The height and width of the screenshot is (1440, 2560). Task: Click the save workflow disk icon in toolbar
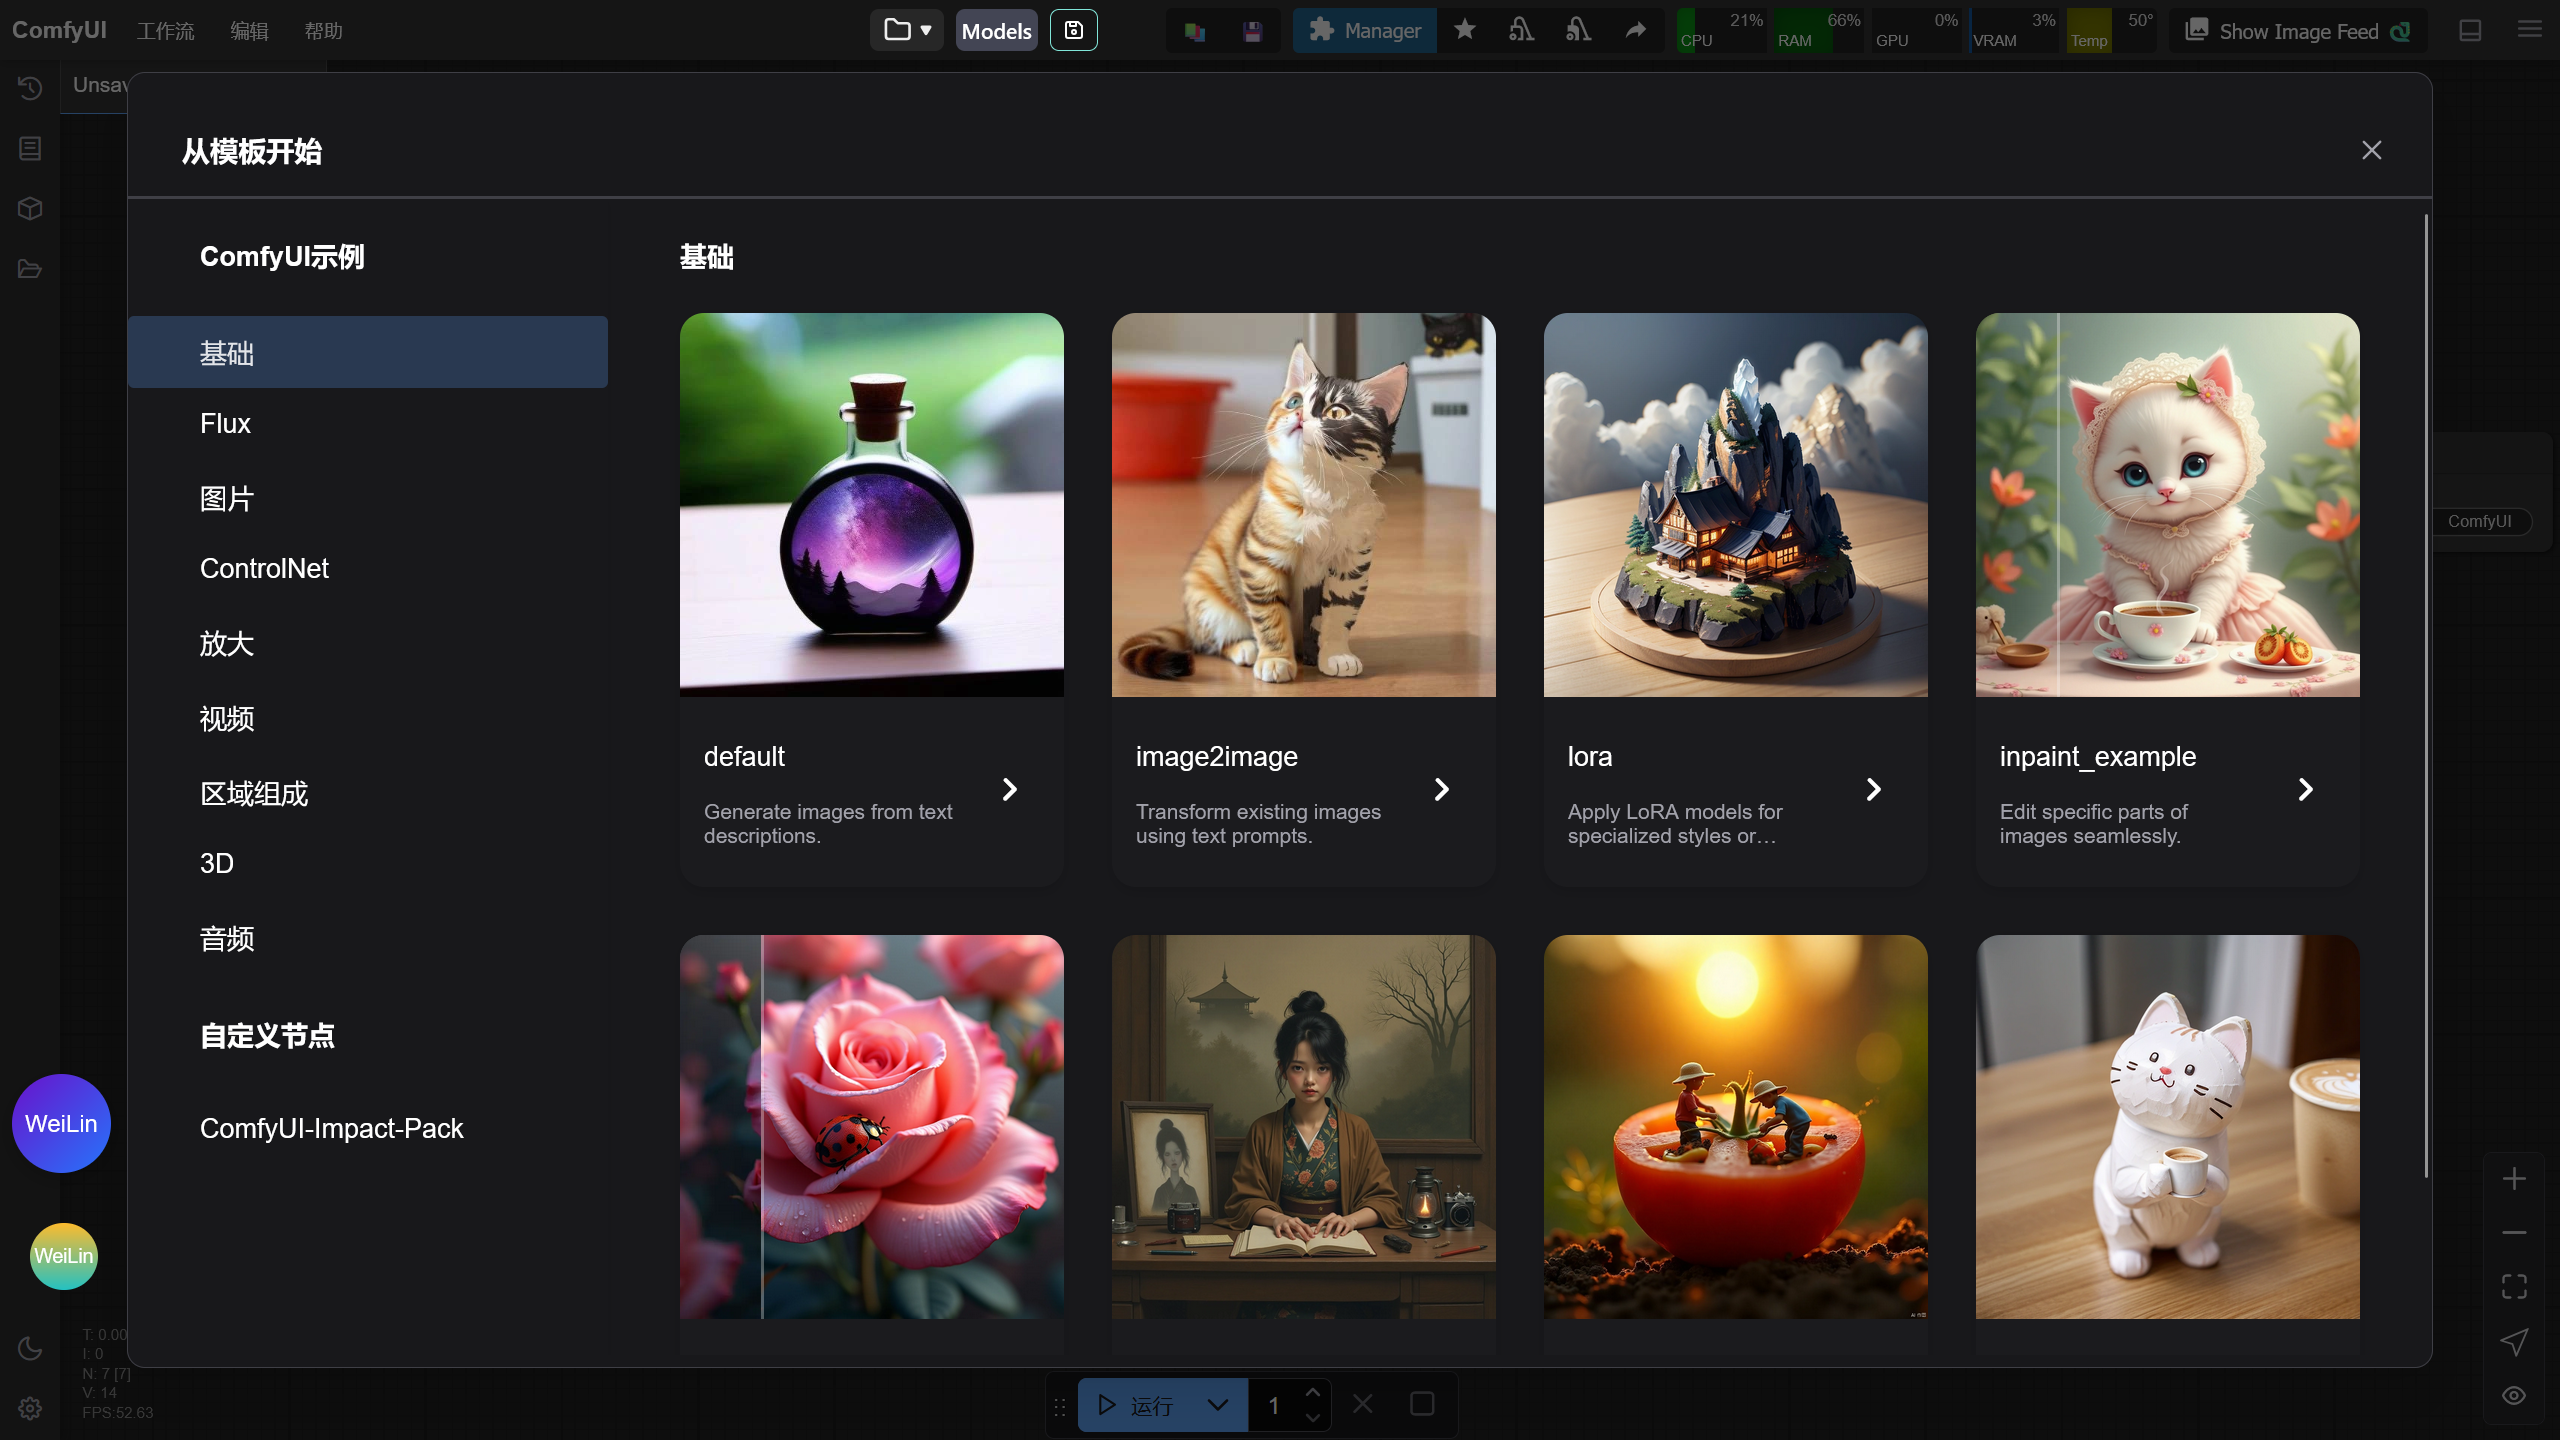pos(1073,30)
